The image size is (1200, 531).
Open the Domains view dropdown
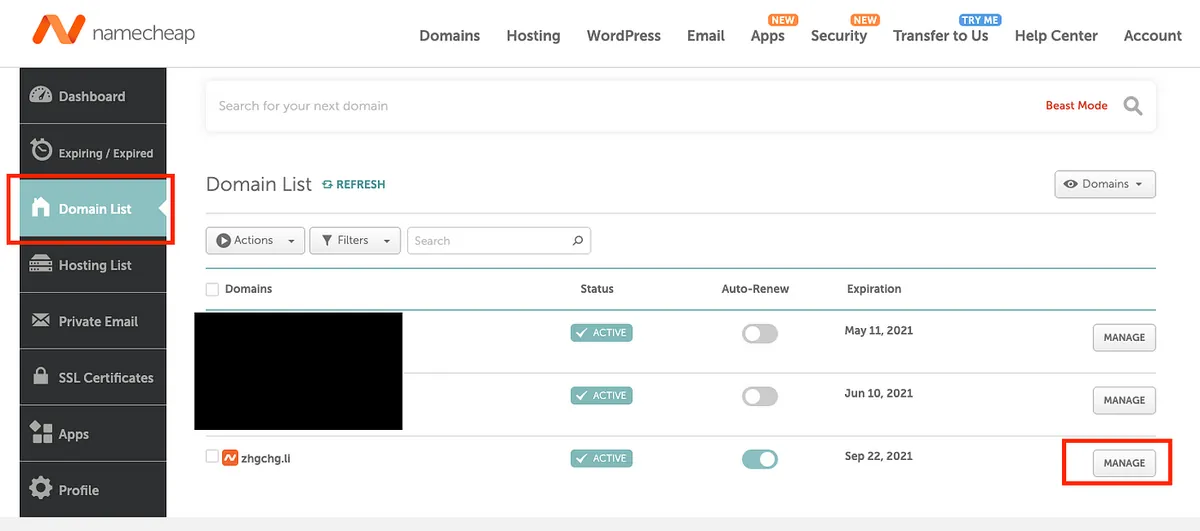[1105, 185]
